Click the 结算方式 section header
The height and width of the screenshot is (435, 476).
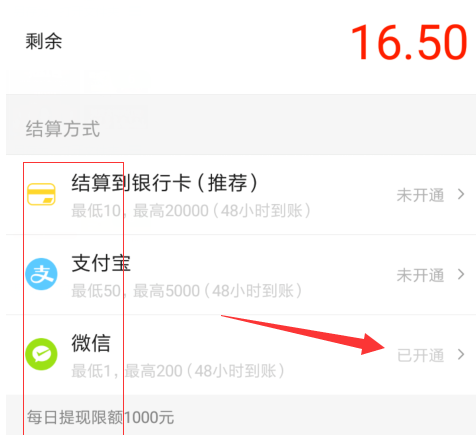coord(63,129)
